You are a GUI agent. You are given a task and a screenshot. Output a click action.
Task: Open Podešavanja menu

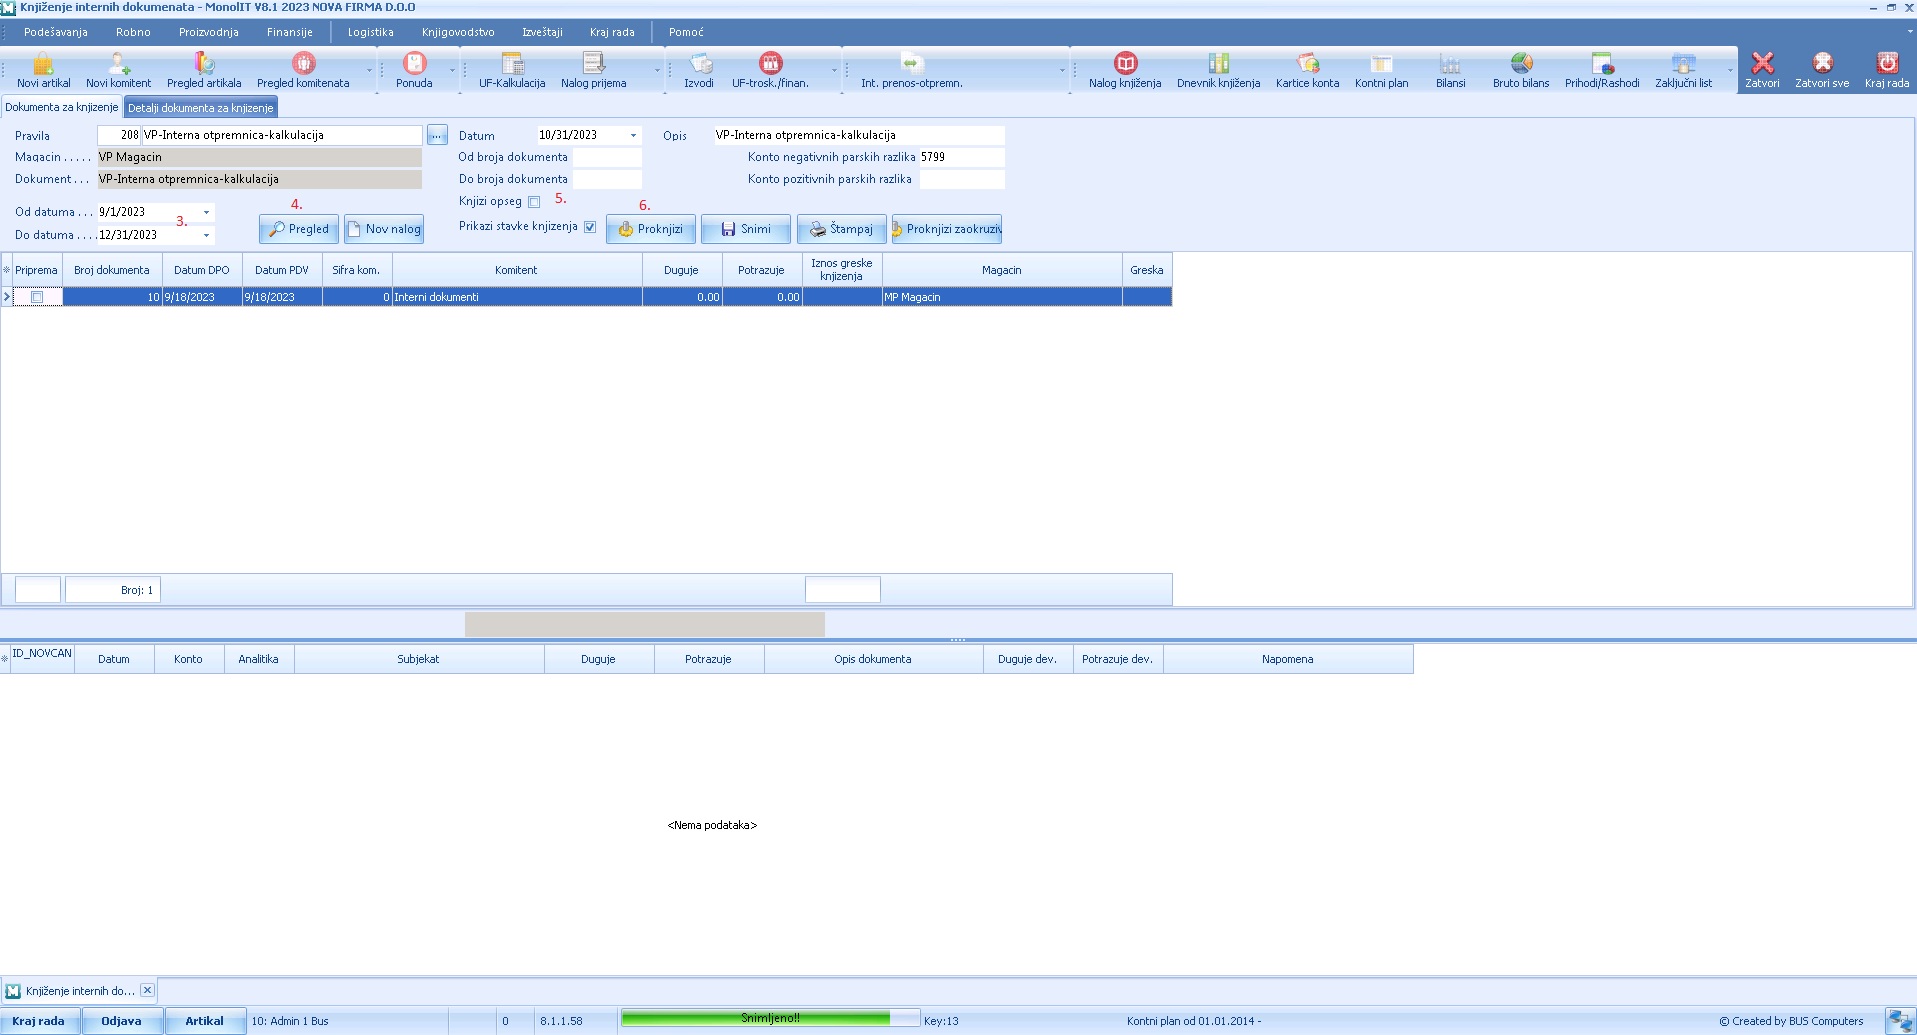[56, 32]
